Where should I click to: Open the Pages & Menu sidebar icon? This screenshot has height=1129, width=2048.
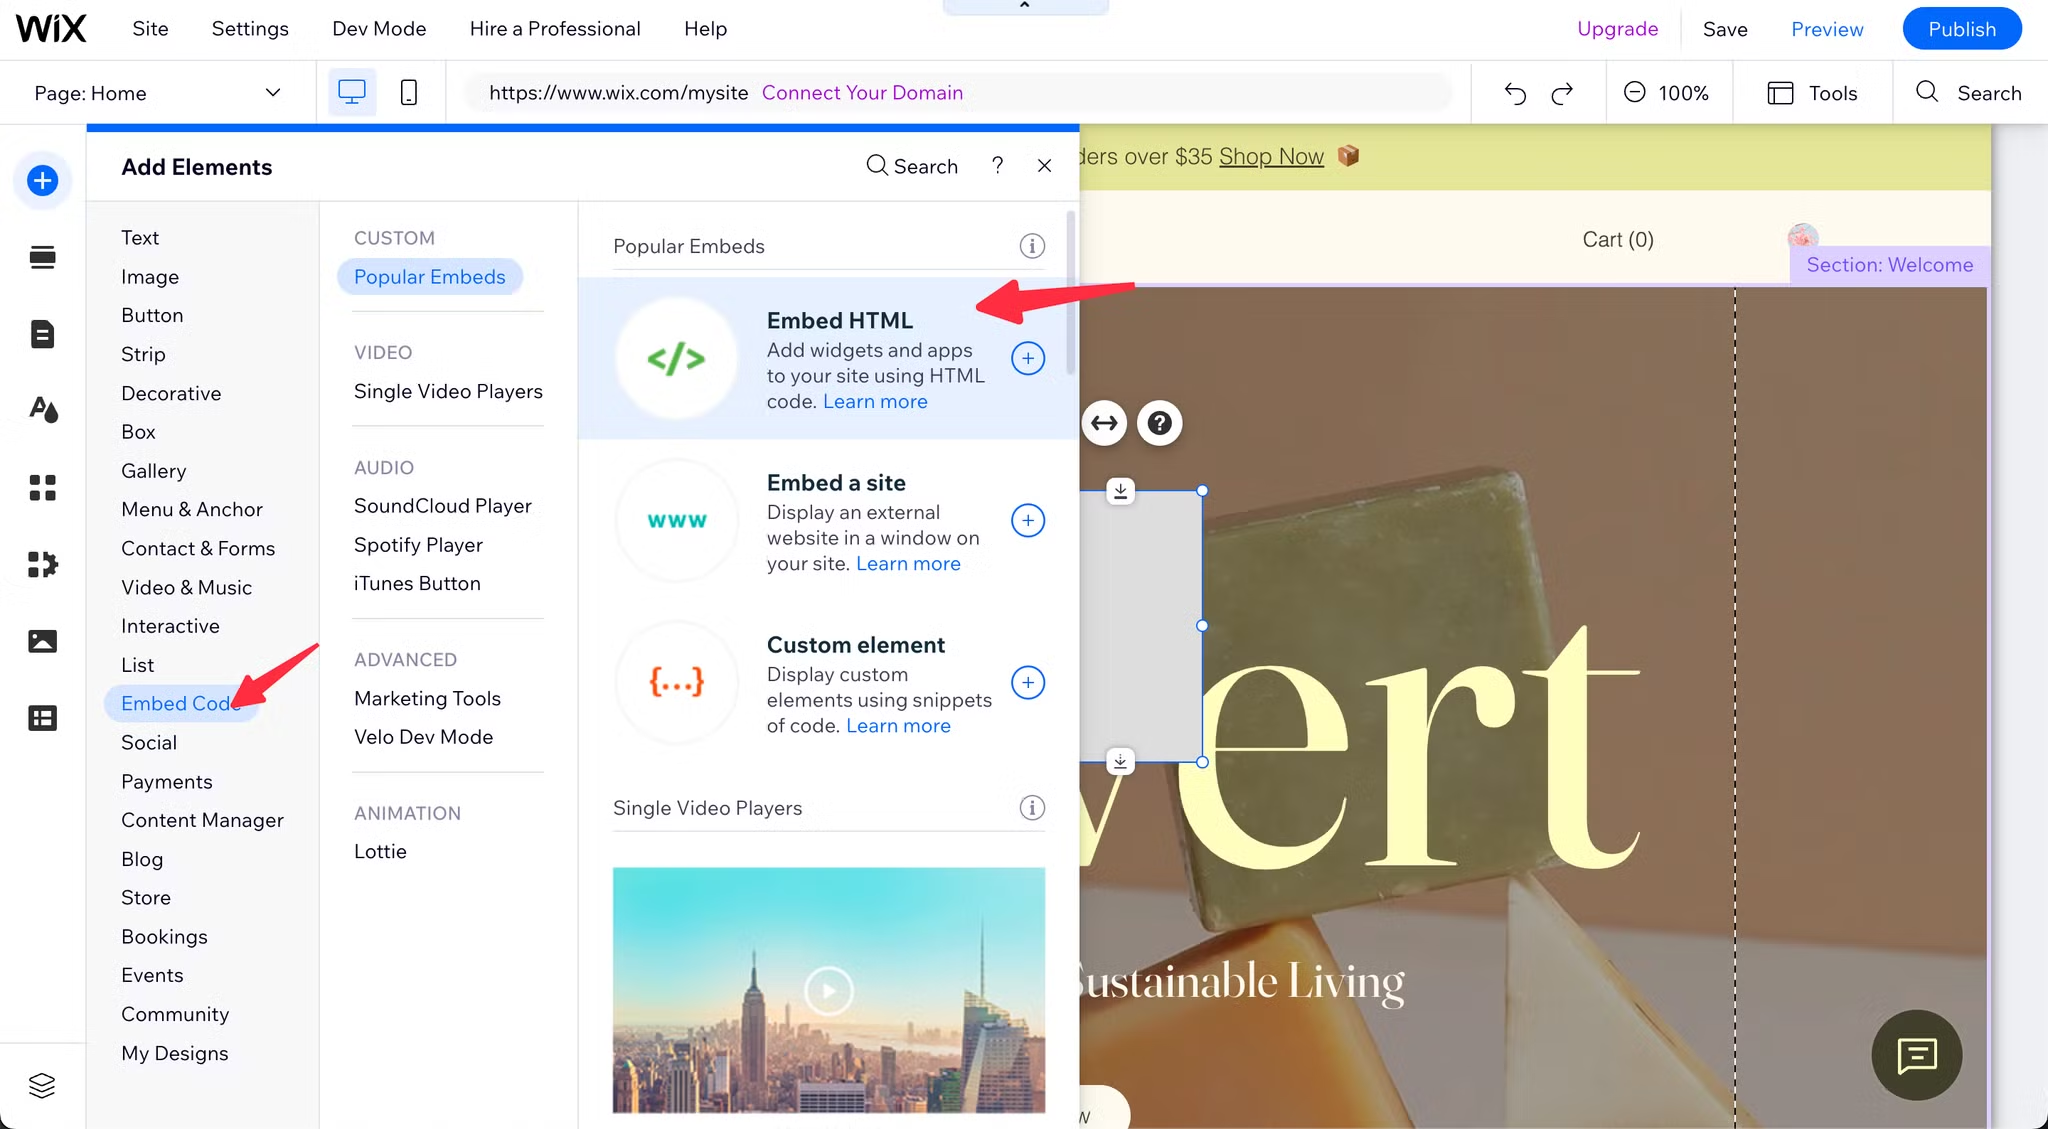(x=42, y=334)
